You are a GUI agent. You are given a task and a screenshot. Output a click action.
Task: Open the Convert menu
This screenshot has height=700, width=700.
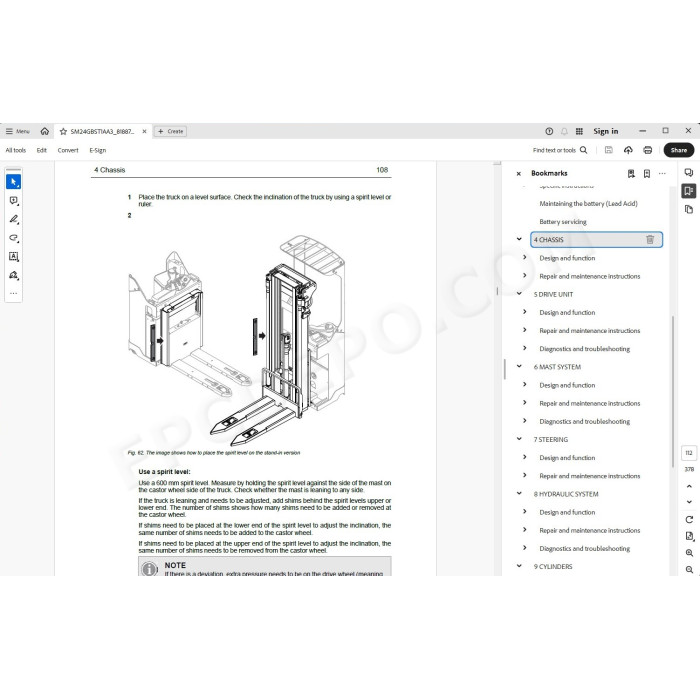68,150
